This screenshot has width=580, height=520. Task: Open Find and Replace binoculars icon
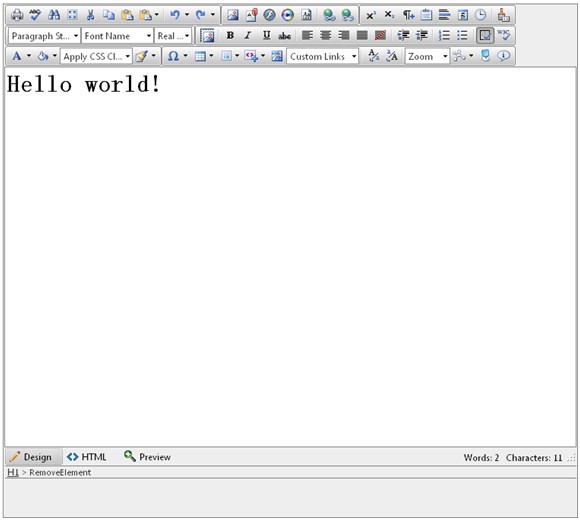tap(54, 15)
